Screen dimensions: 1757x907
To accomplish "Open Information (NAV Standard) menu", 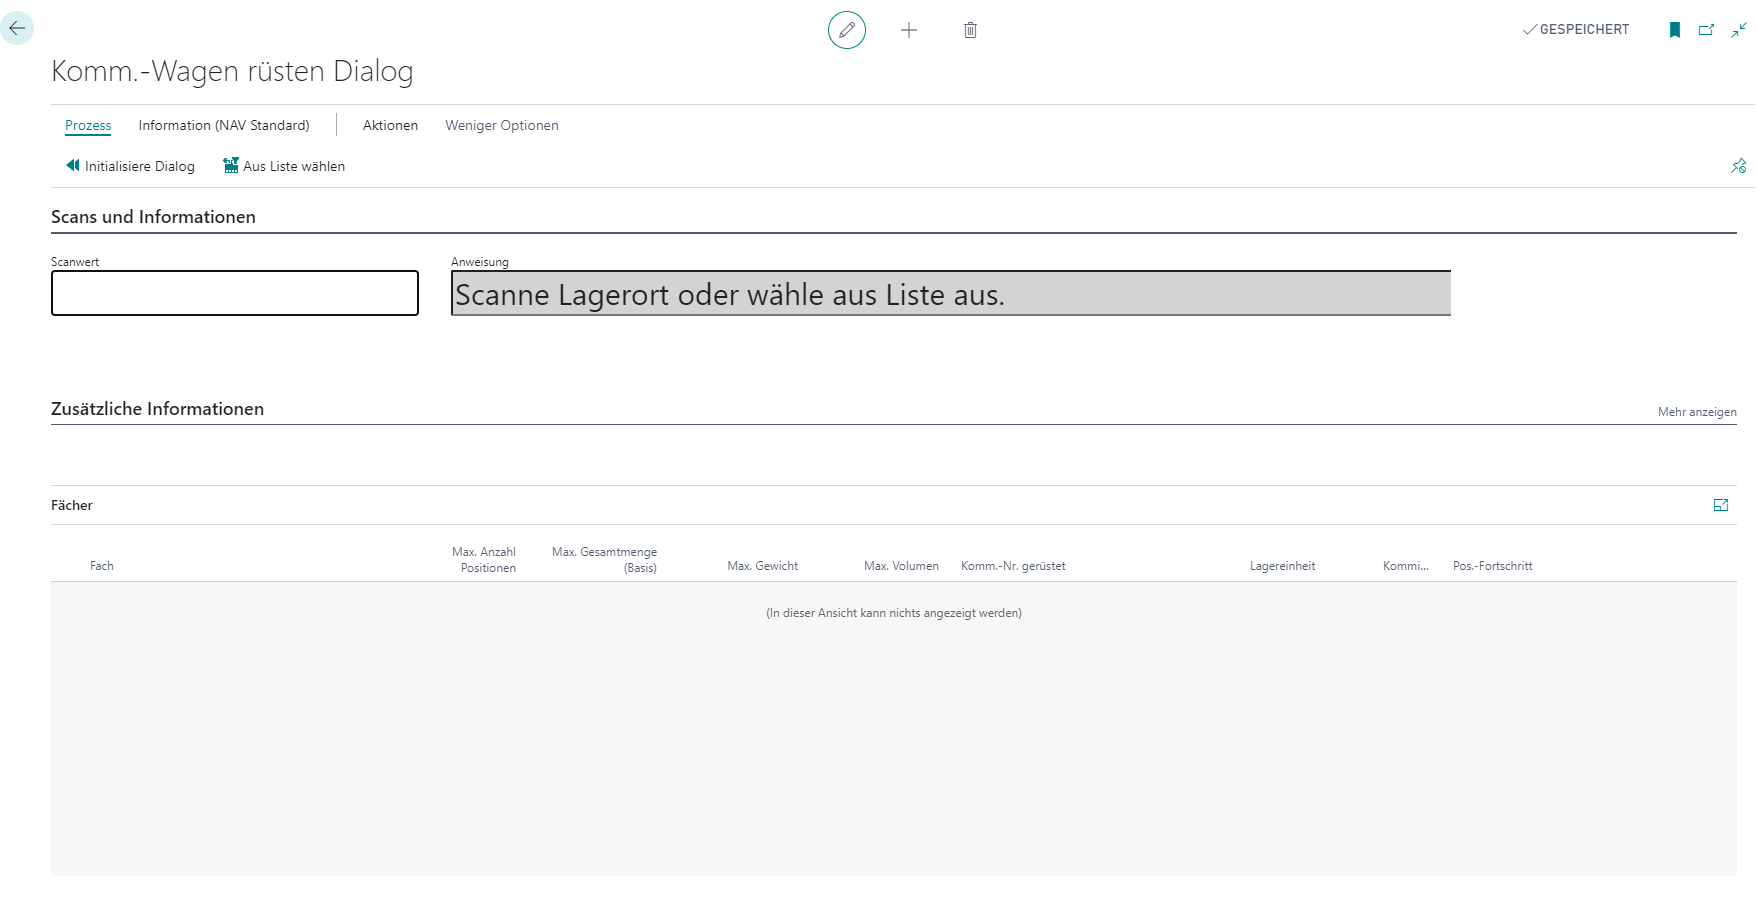I will (x=224, y=125).
